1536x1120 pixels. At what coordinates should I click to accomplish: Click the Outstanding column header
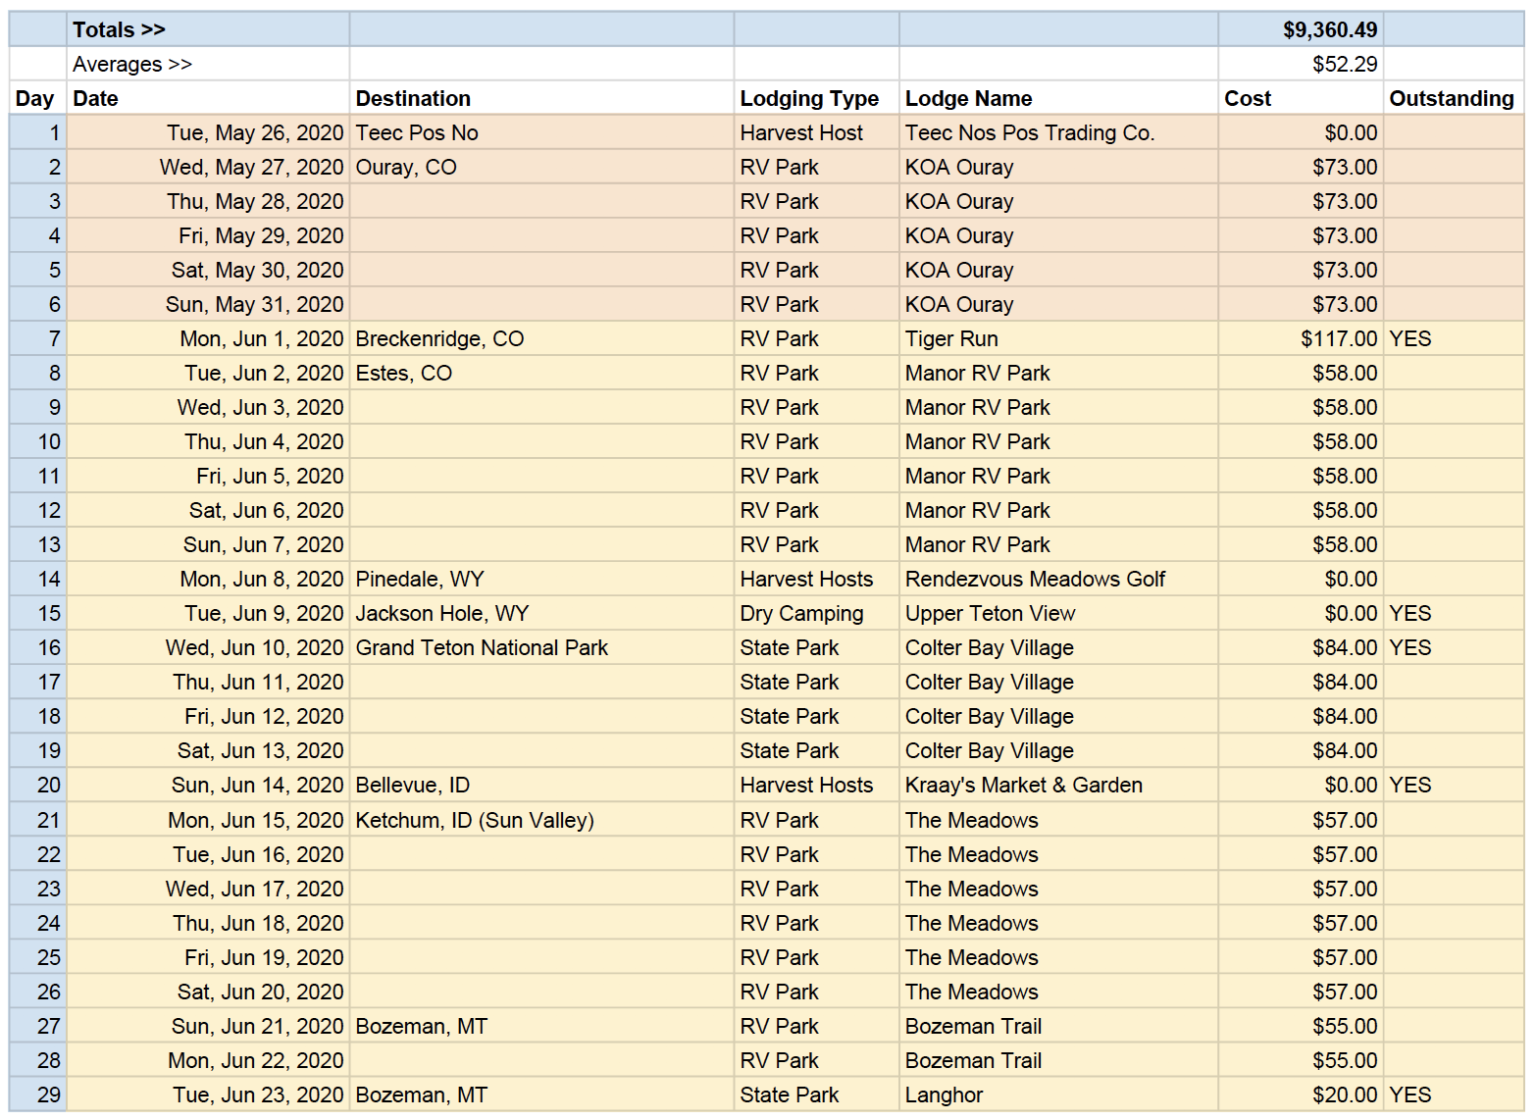tap(1451, 98)
